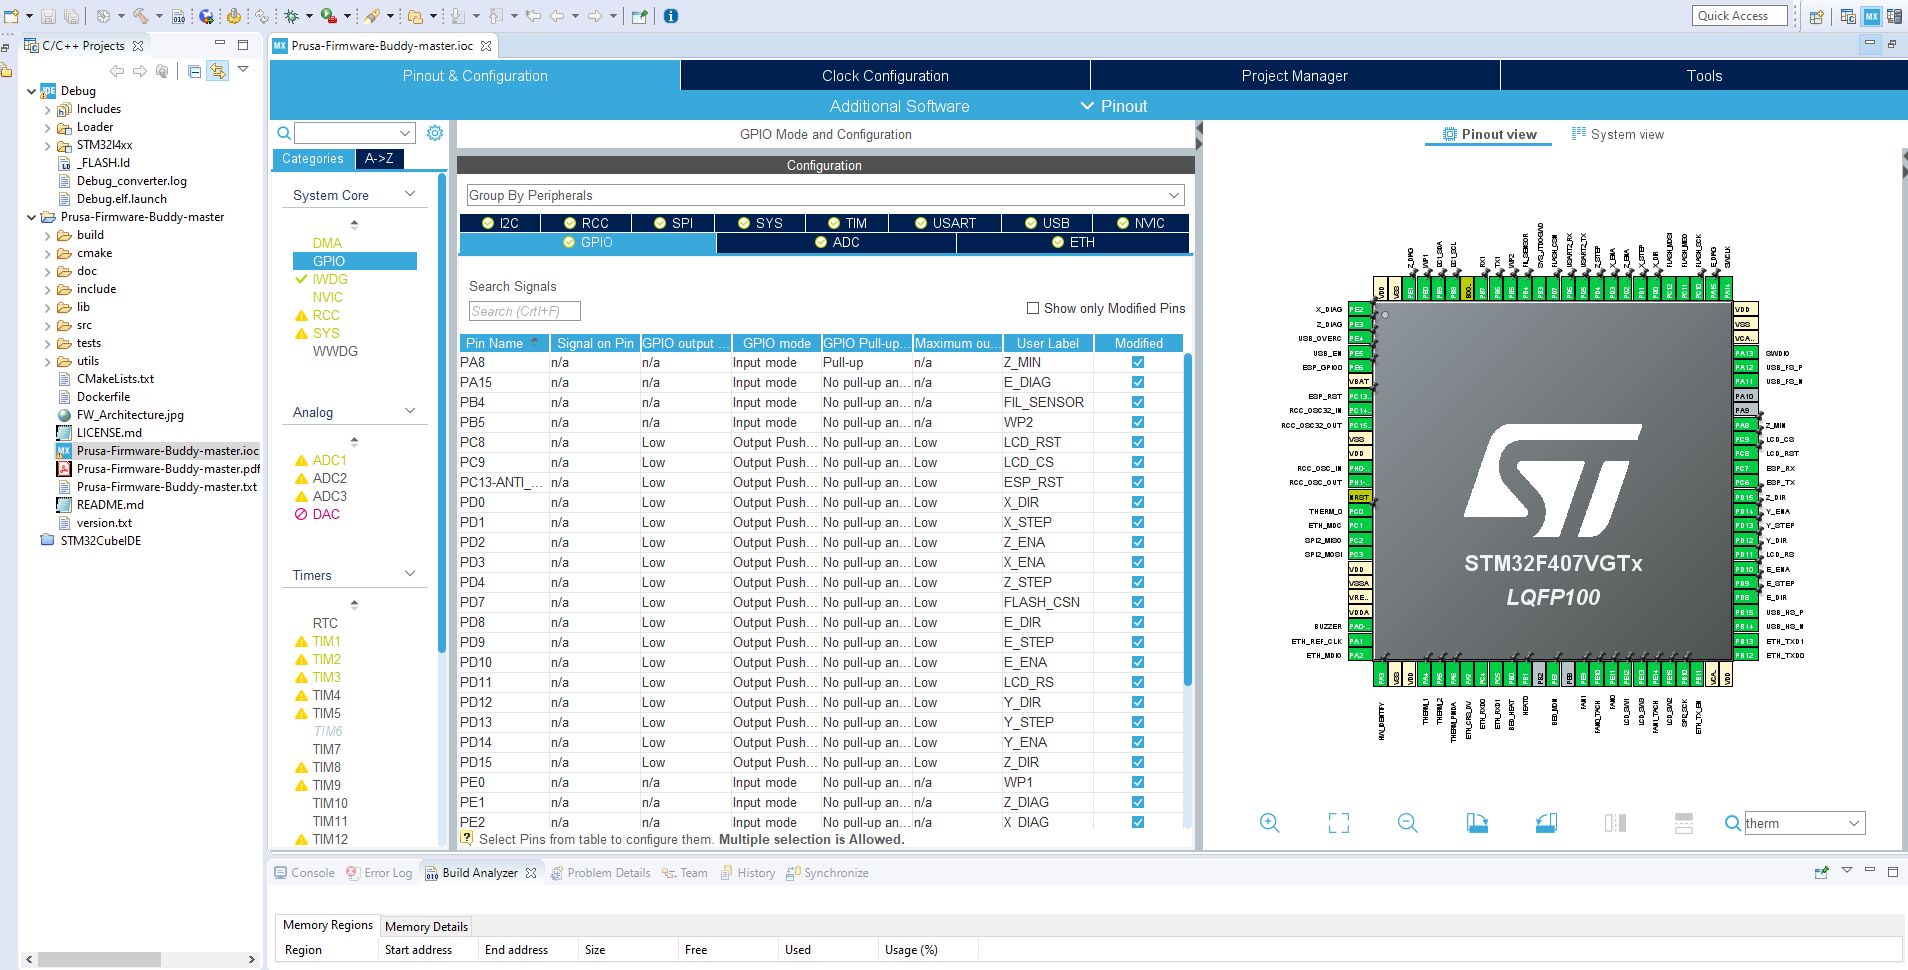Screen dimensions: 1908x970
Task: Uncheck Modified box for PD15 row
Action: click(x=1138, y=762)
